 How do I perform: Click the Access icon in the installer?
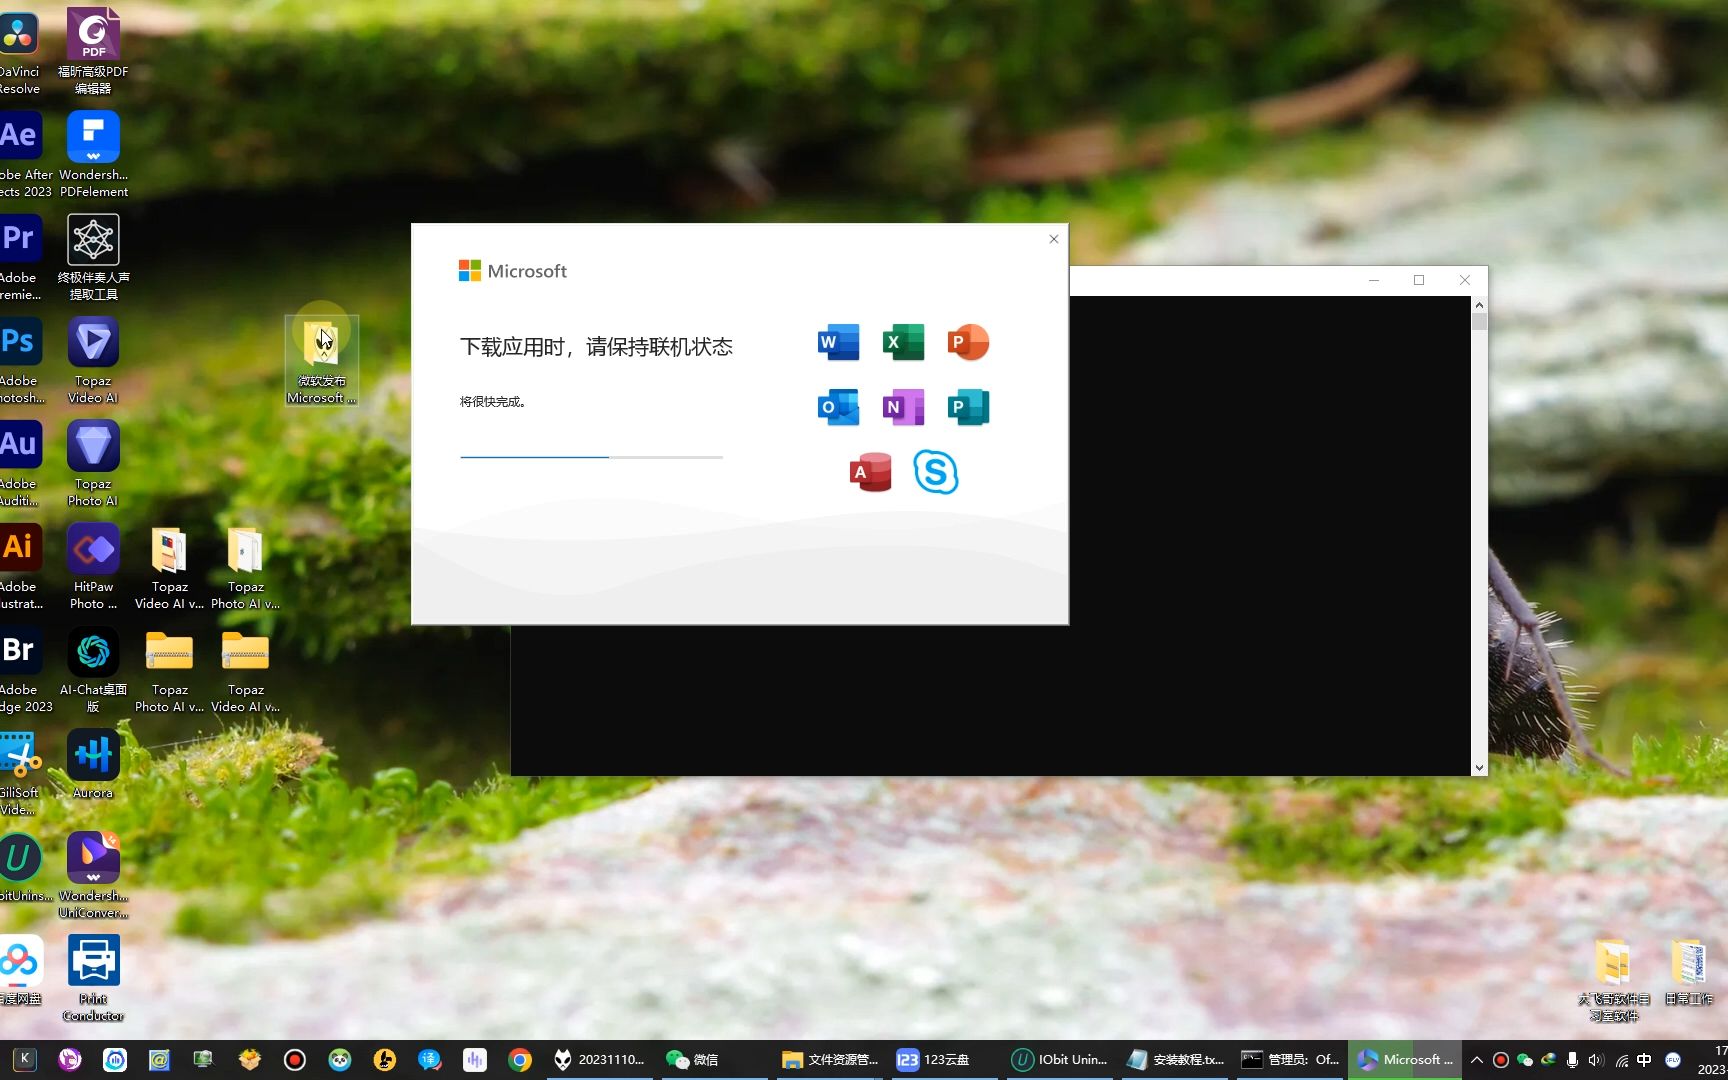pos(870,472)
